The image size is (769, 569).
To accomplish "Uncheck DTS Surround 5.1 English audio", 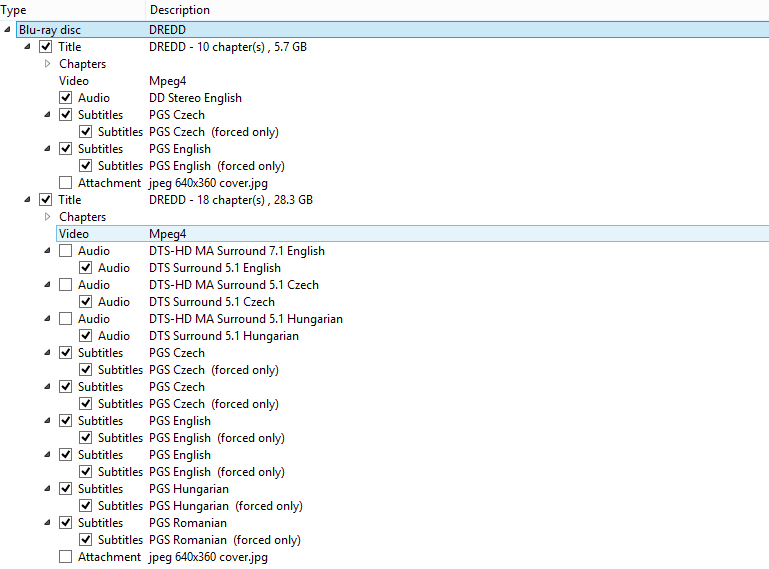I will [85, 268].
